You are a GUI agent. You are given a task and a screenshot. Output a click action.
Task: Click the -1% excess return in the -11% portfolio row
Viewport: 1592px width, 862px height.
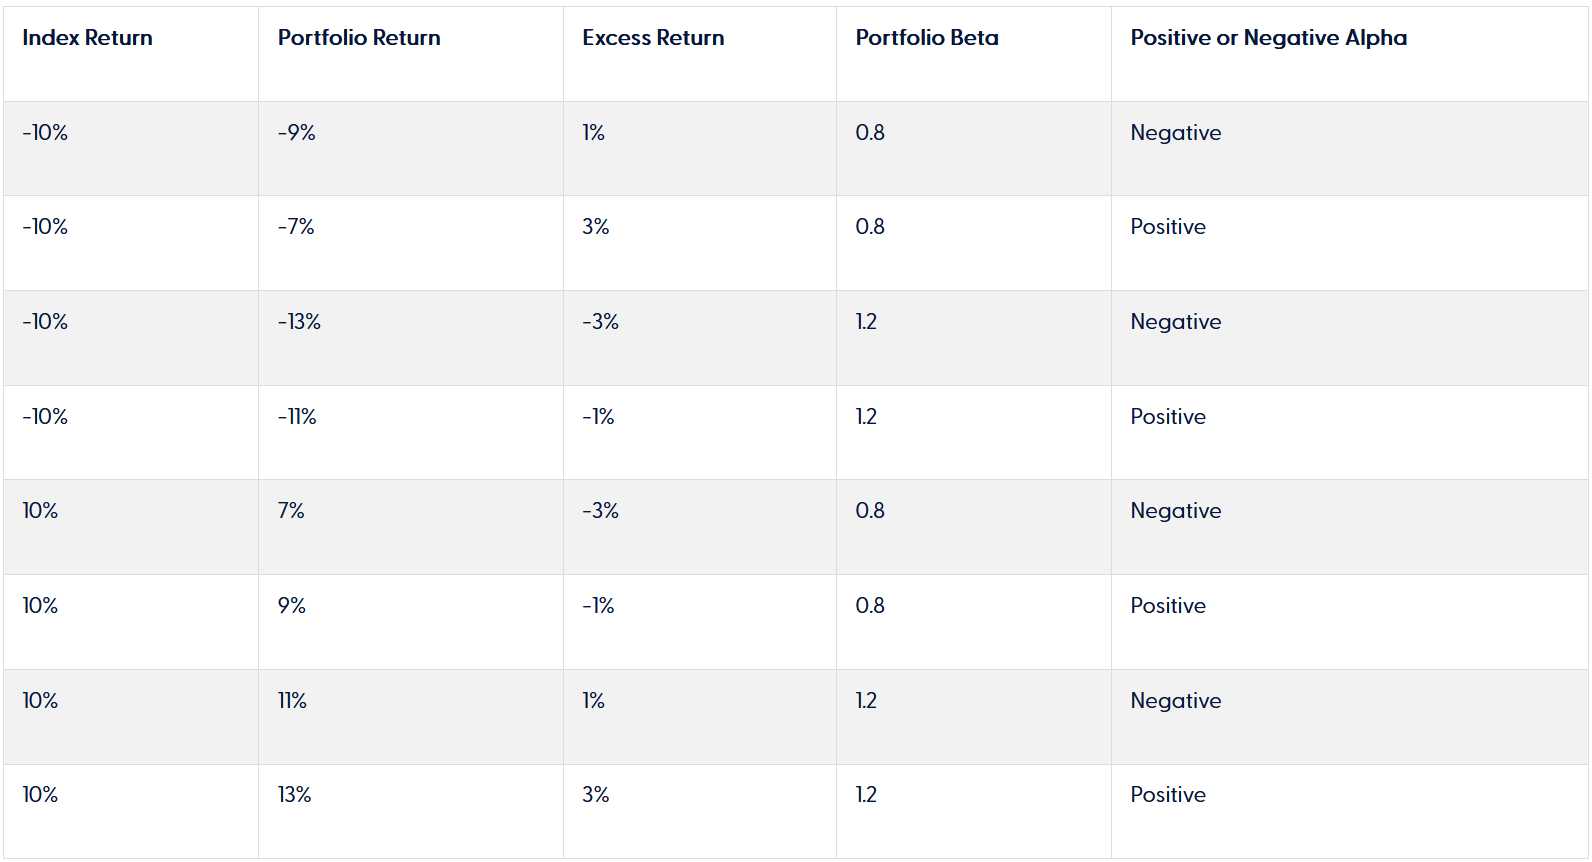(598, 417)
